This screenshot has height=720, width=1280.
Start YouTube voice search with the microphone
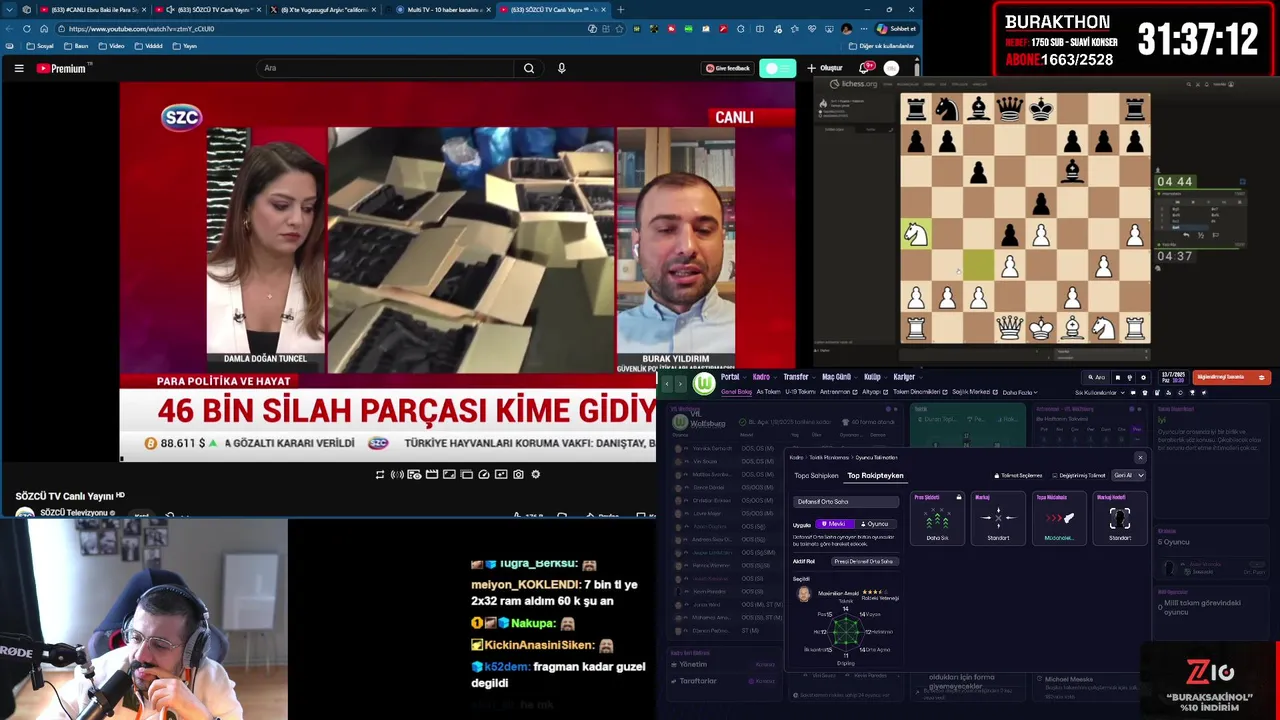pyautogui.click(x=561, y=68)
